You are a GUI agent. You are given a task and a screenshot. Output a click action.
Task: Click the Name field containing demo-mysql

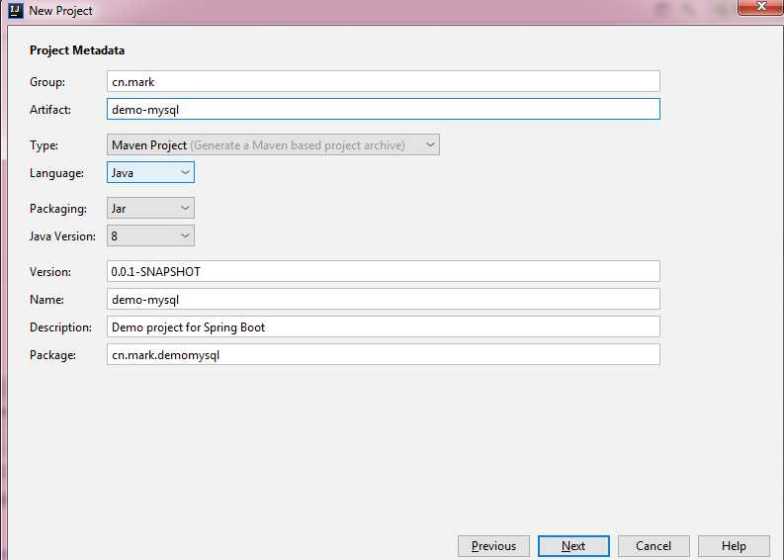(383, 300)
